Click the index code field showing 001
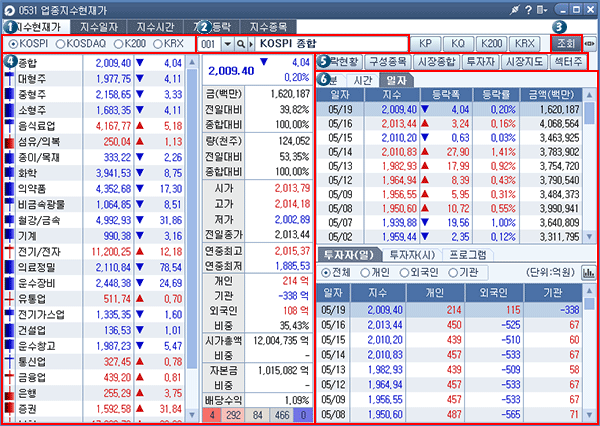Image resolution: width=600 pixels, height=426 pixels. pyautogui.click(x=209, y=44)
